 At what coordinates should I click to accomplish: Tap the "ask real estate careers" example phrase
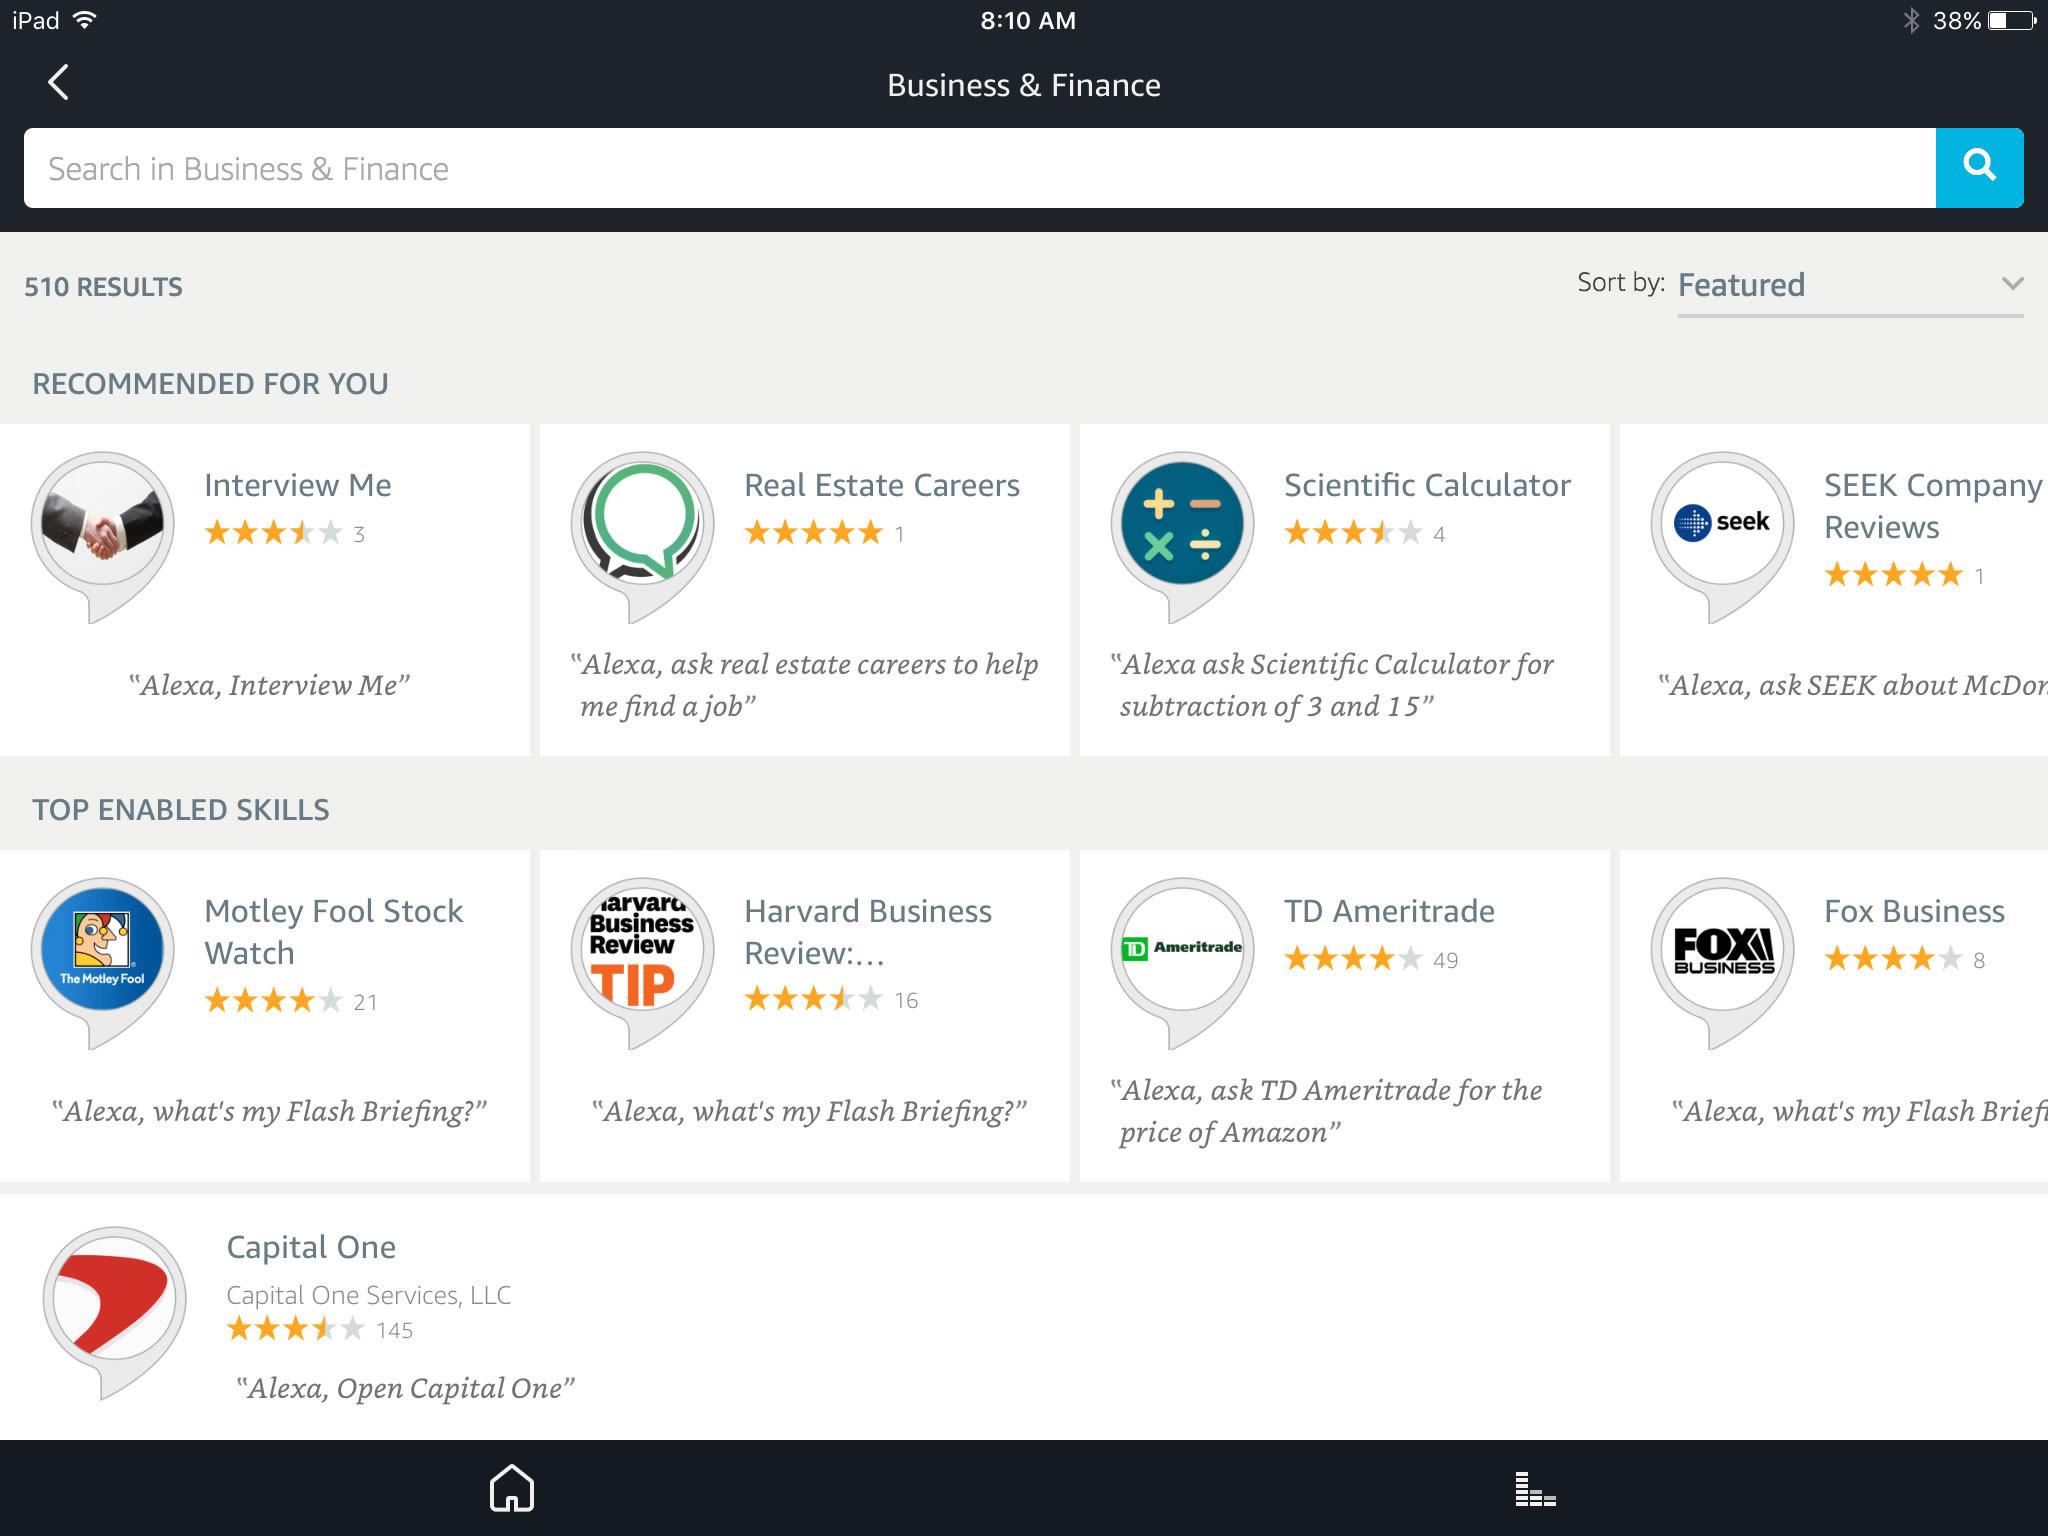click(x=805, y=685)
